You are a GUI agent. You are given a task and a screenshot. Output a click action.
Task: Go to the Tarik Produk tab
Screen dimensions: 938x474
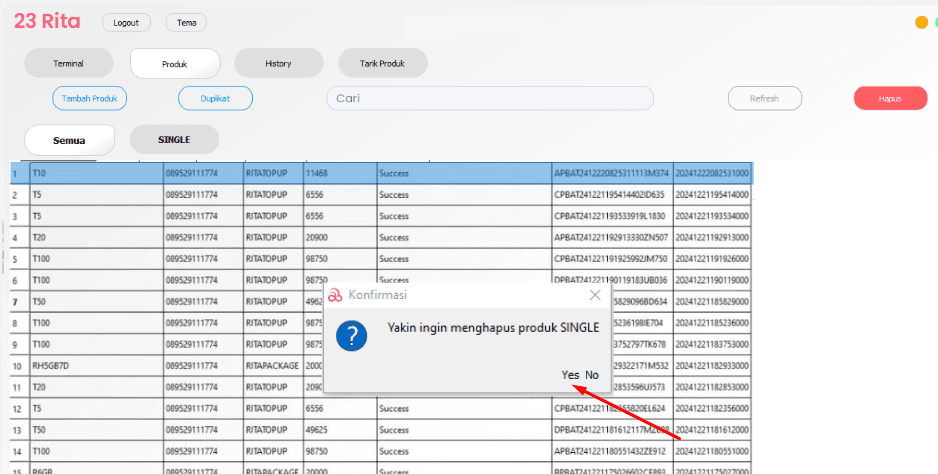coord(382,64)
